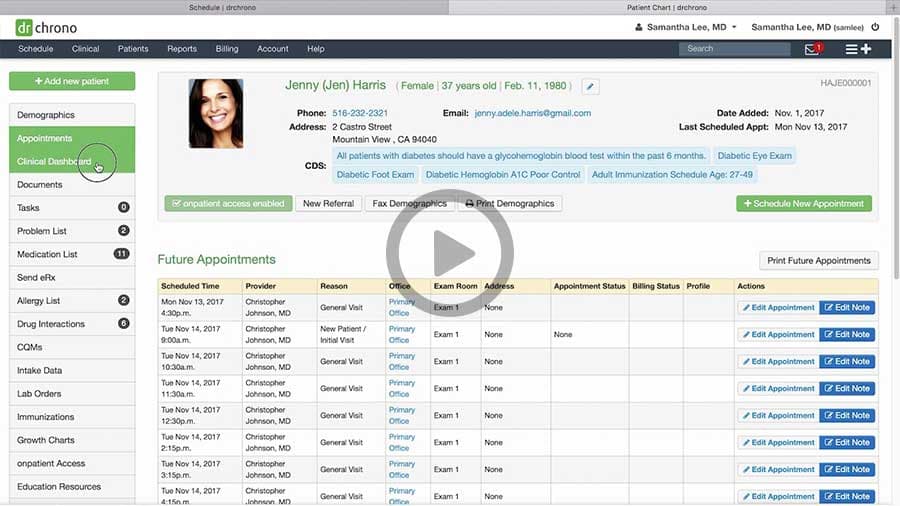Screen dimensions: 900x506
Task: Open Adult Immunization Schedule Age: 27-49 tag
Action: [x=672, y=174]
